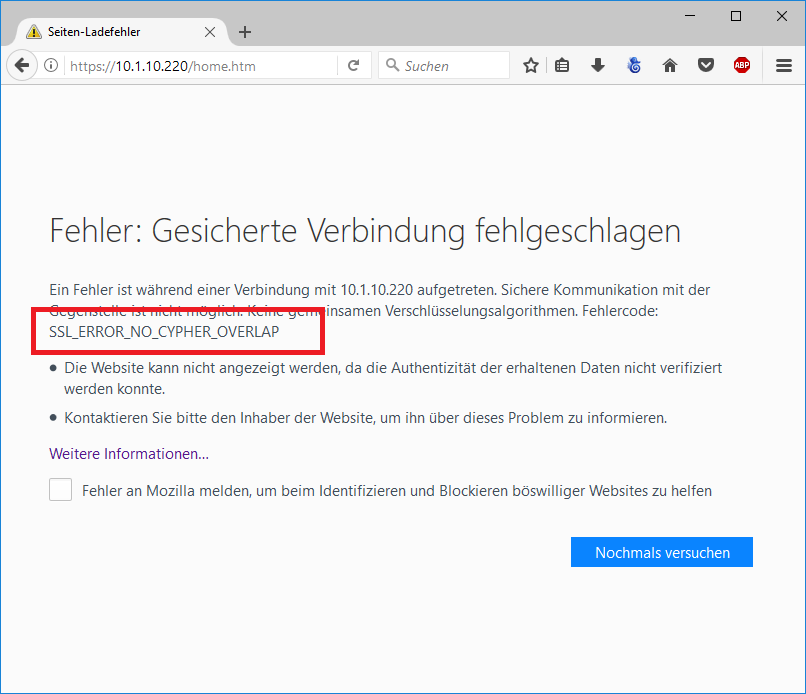This screenshot has height=694, width=806.
Task: Select the 'Seiten-Ladefehler' tab
Action: point(110,32)
